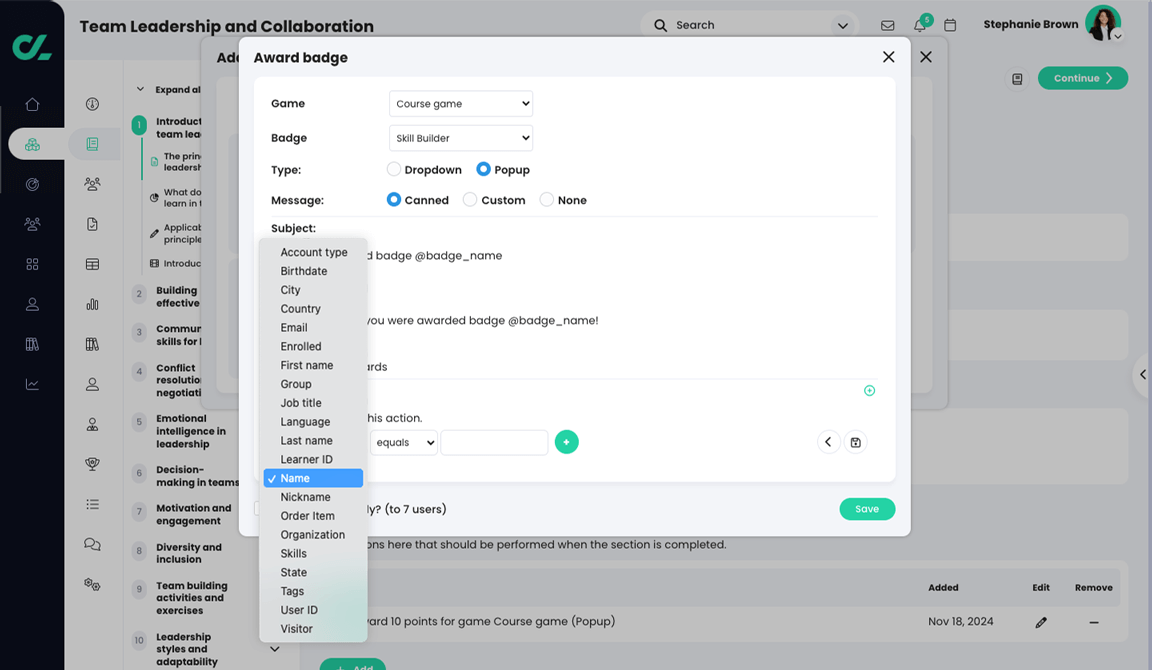Open the course settings gears icon
The image size is (1152, 670).
point(92,584)
